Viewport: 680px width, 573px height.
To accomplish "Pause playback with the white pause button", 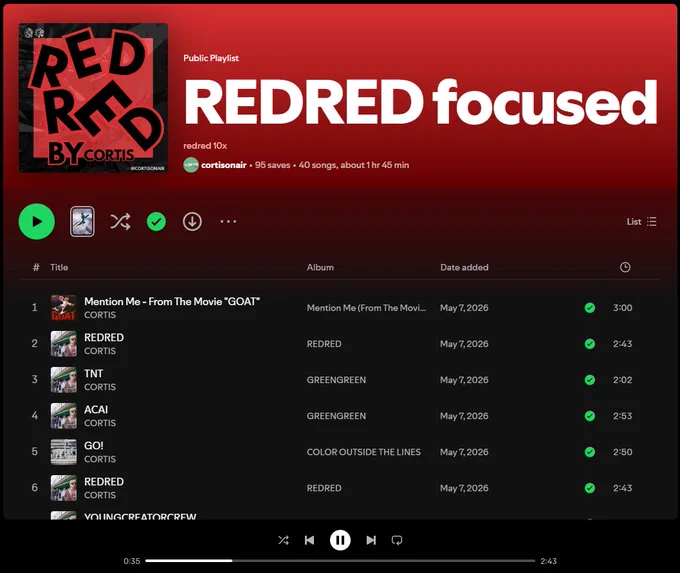I will [340, 540].
